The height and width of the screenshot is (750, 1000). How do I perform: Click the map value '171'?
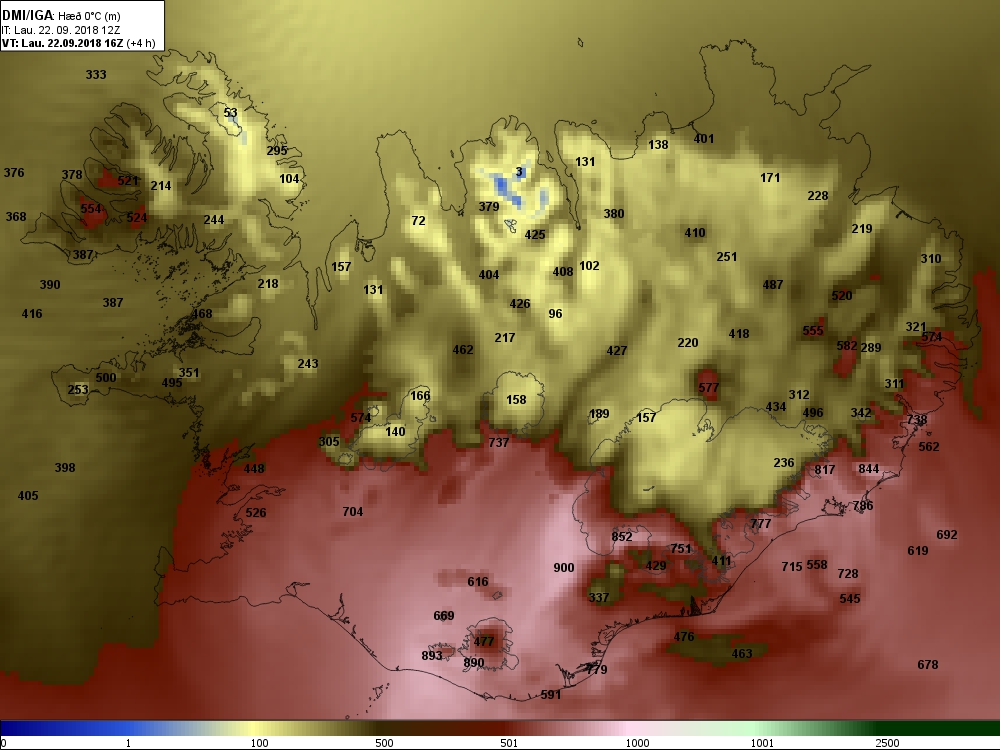(x=770, y=178)
